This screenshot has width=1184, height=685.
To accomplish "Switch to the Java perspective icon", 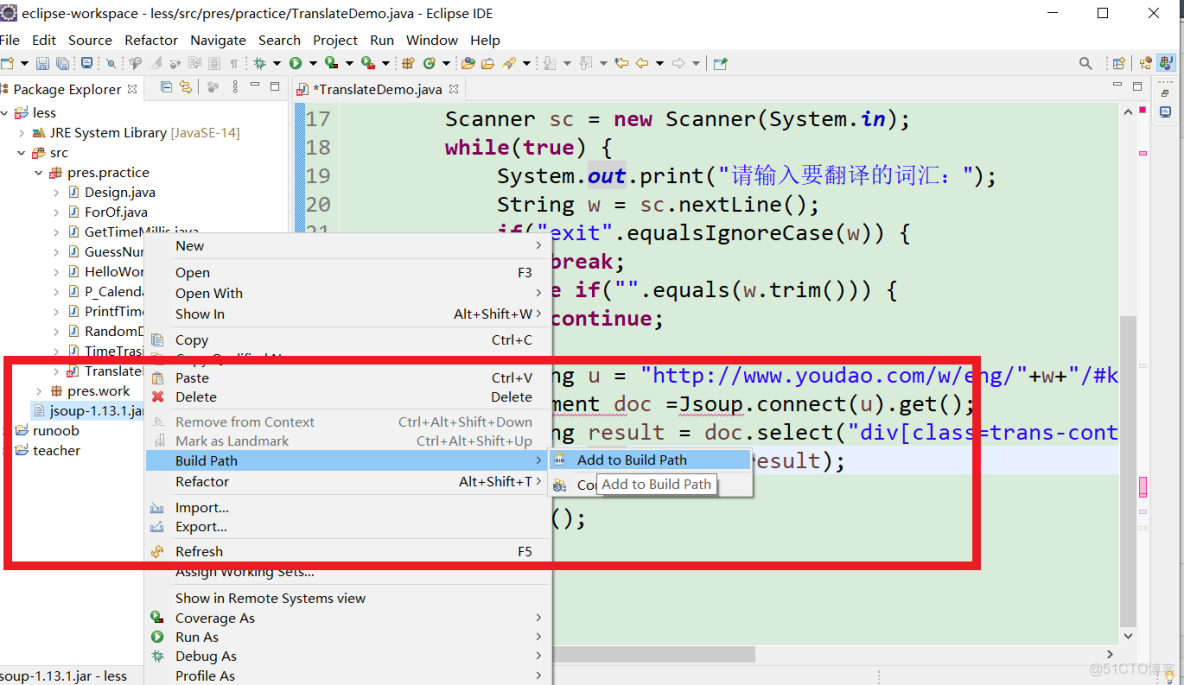I will [x=1167, y=63].
